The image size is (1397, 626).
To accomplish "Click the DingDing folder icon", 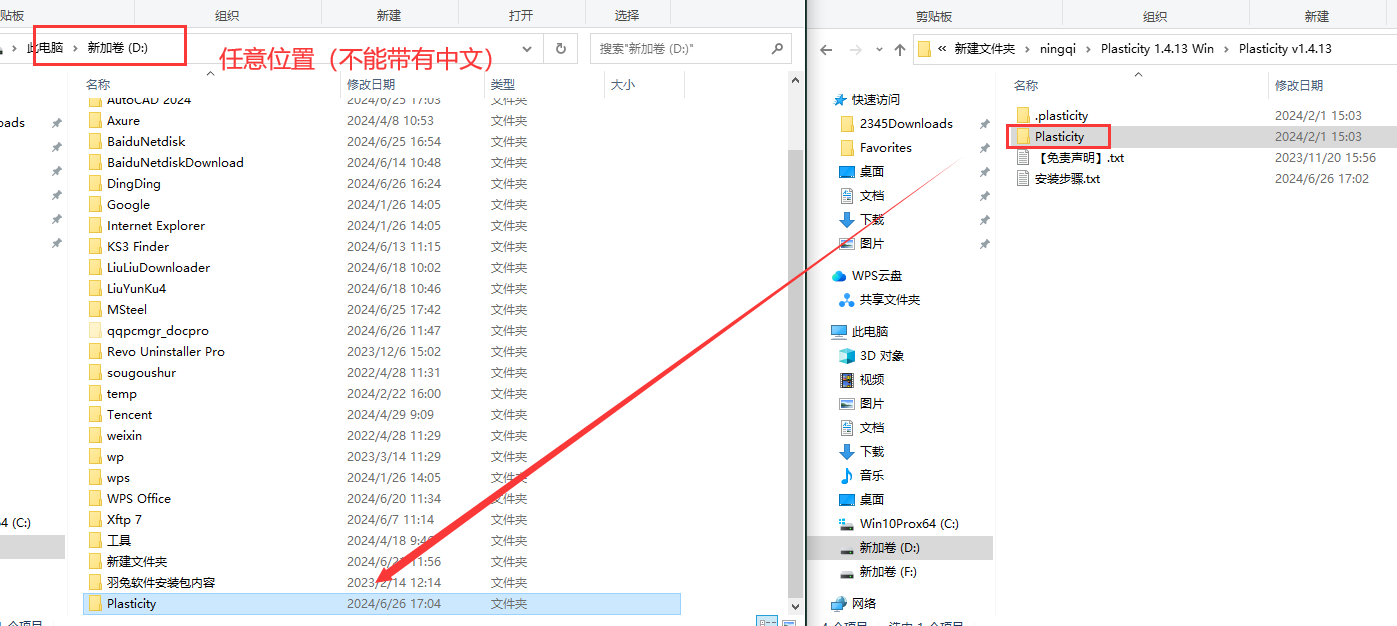I will pos(95,184).
